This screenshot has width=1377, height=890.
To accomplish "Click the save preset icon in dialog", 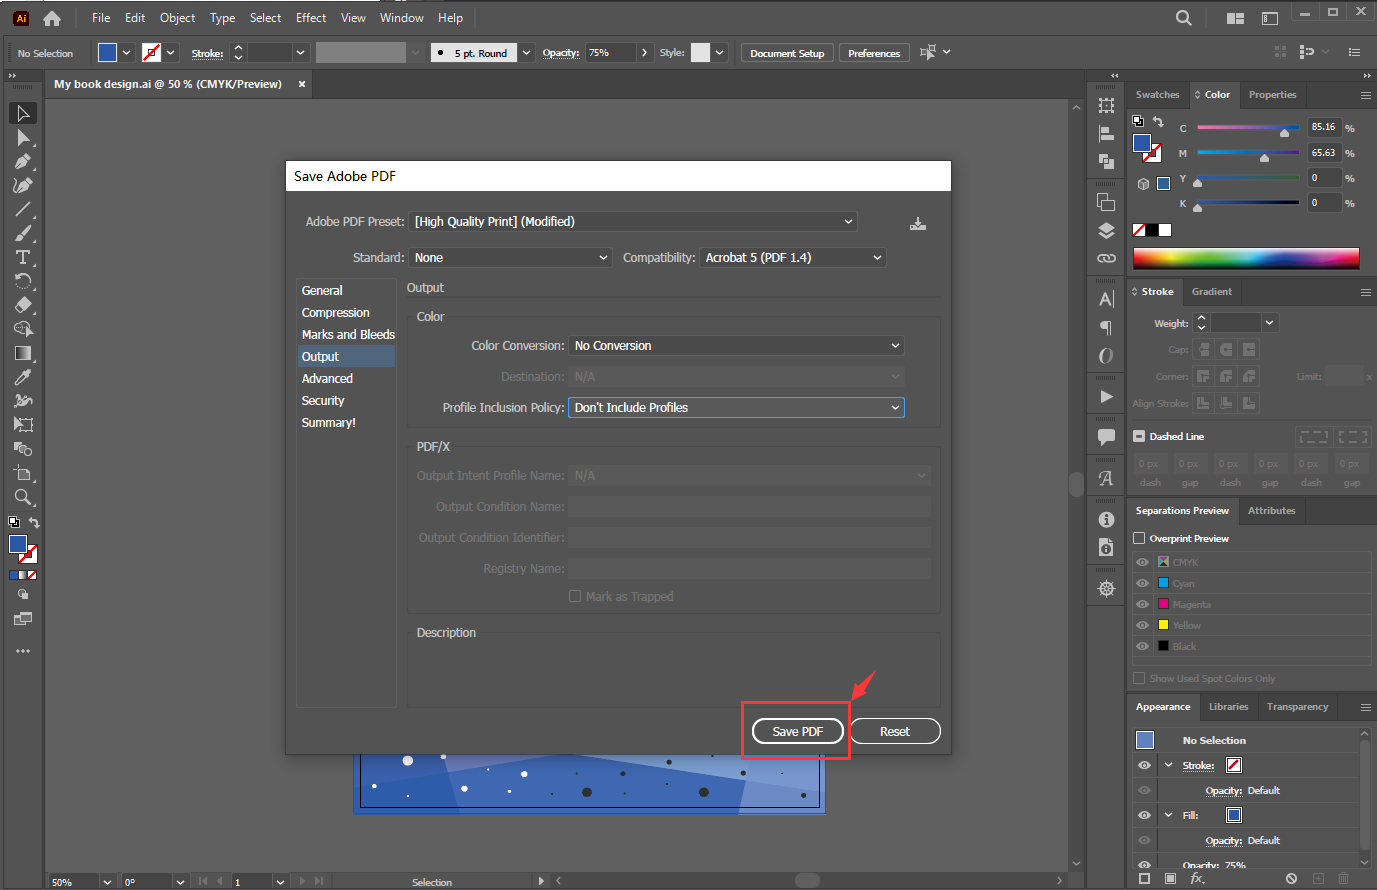I will 918,223.
